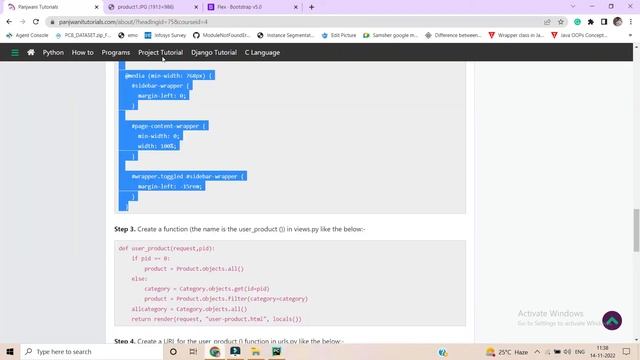Click the taskbar search box
Screen dimensions: 640x360
point(91,352)
